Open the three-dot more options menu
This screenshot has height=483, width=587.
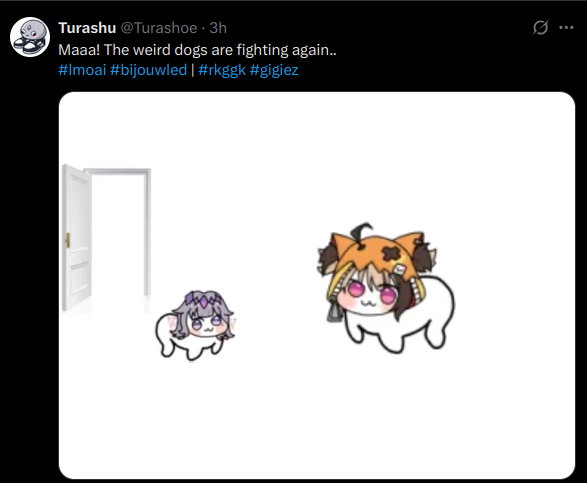click(566, 27)
